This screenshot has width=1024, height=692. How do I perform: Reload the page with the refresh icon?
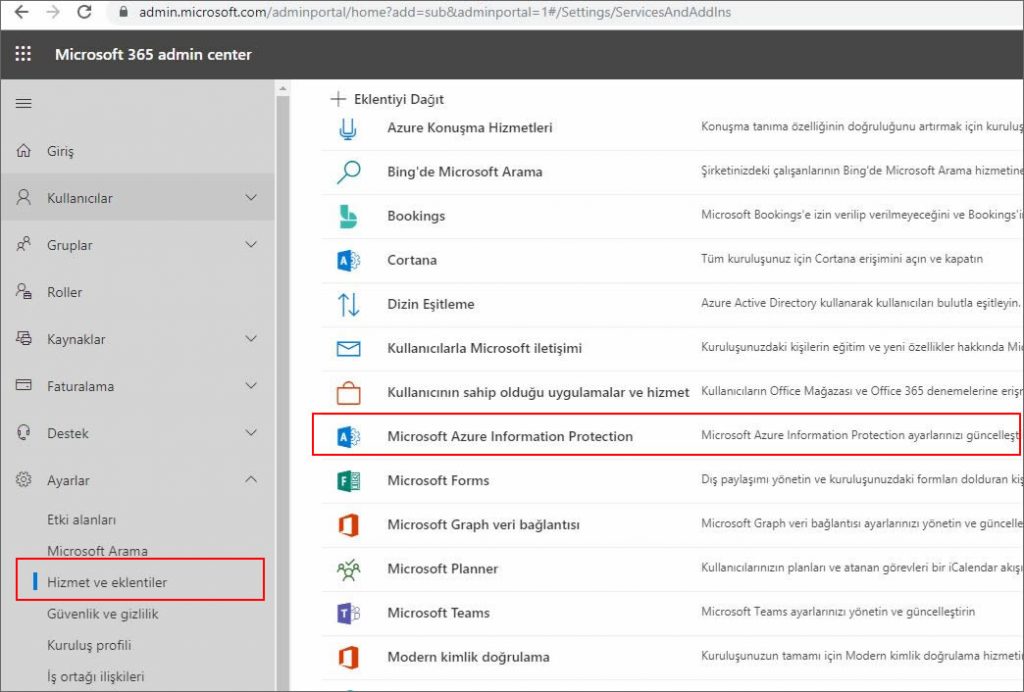(84, 12)
